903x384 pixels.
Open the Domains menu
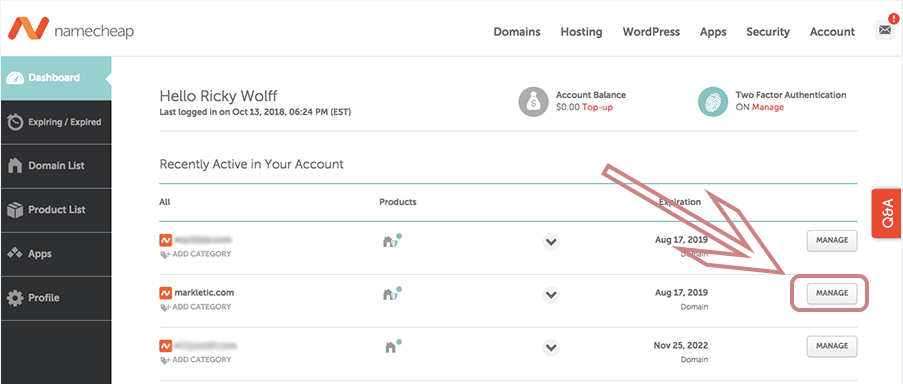click(x=517, y=32)
